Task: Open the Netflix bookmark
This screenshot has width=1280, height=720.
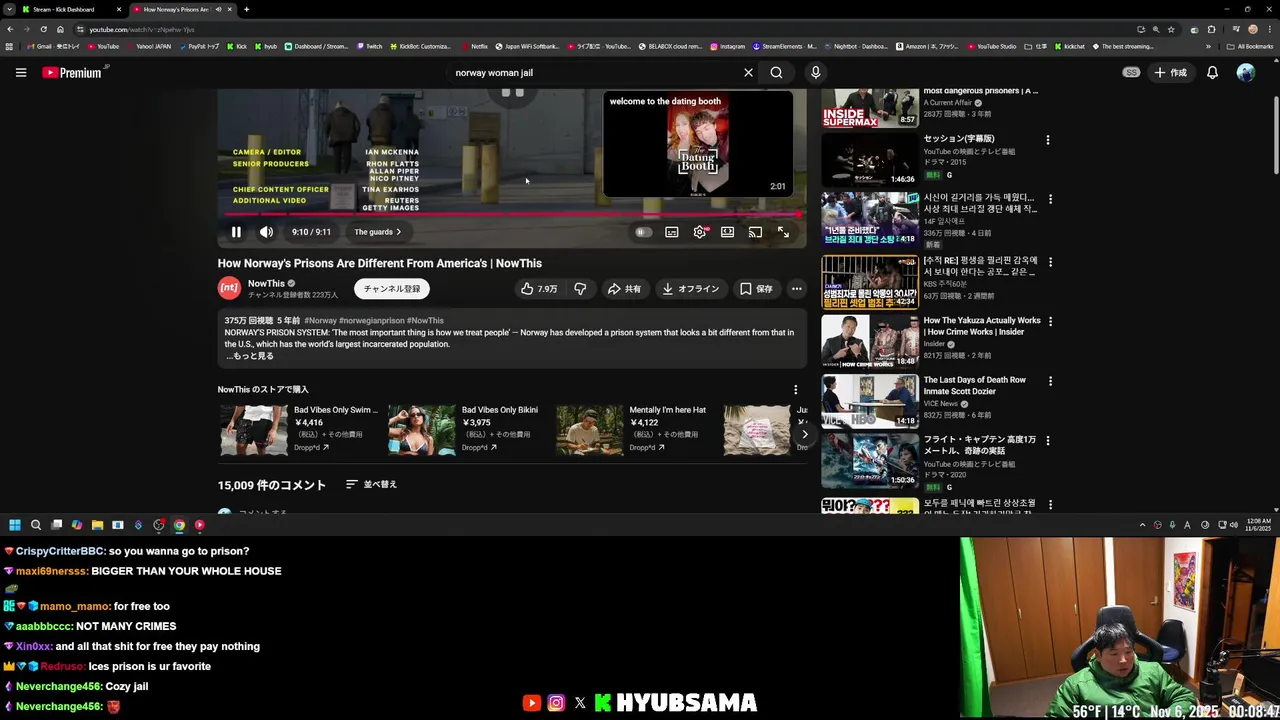Action: click(474, 46)
